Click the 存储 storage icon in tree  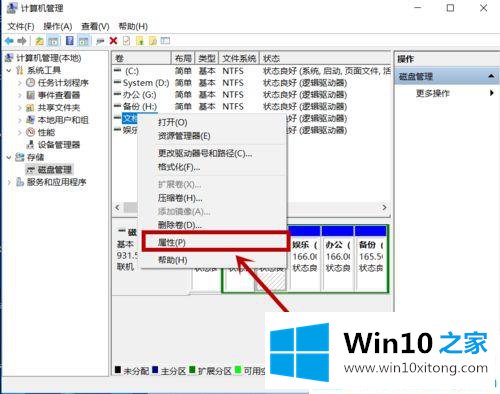[x=20, y=157]
